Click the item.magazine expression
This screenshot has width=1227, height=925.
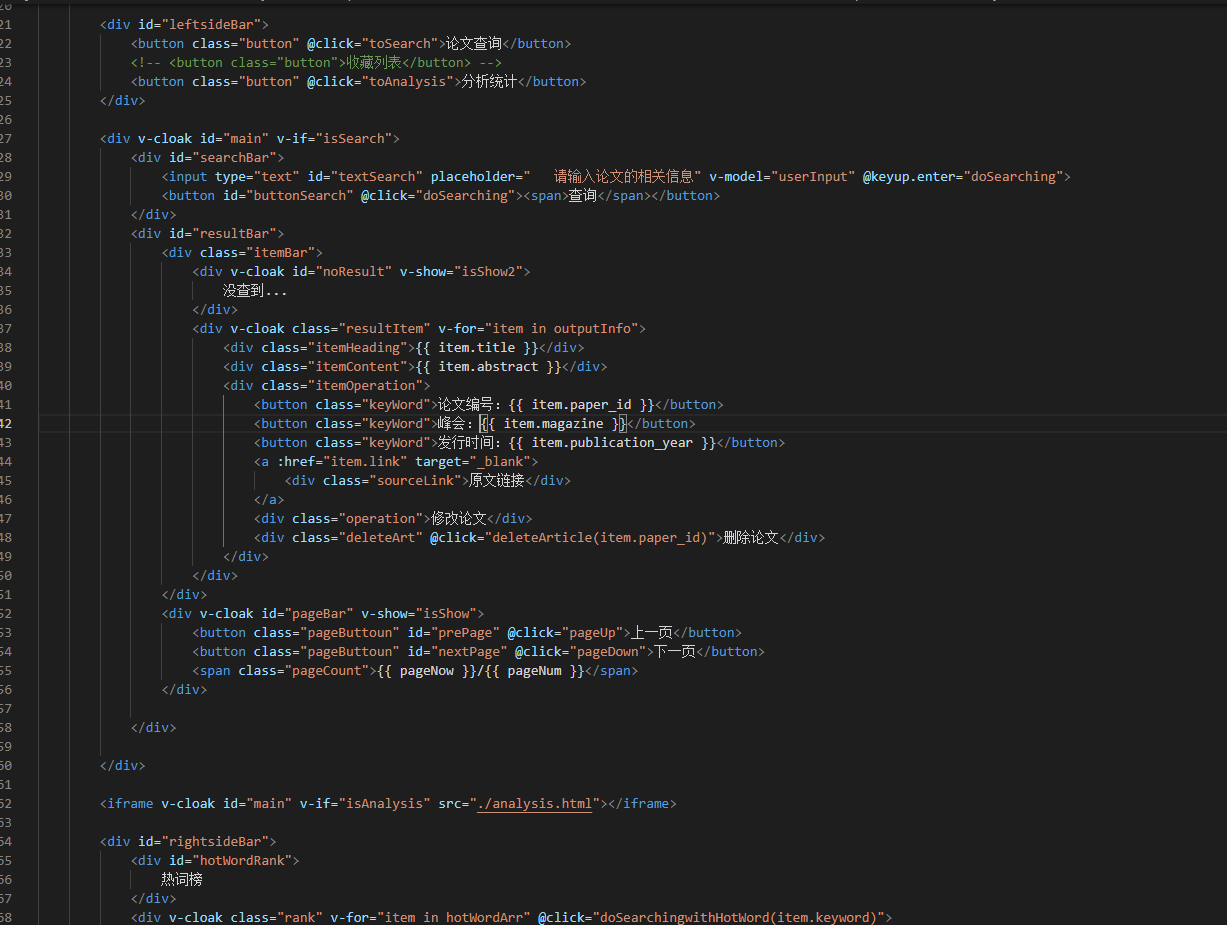(554, 423)
